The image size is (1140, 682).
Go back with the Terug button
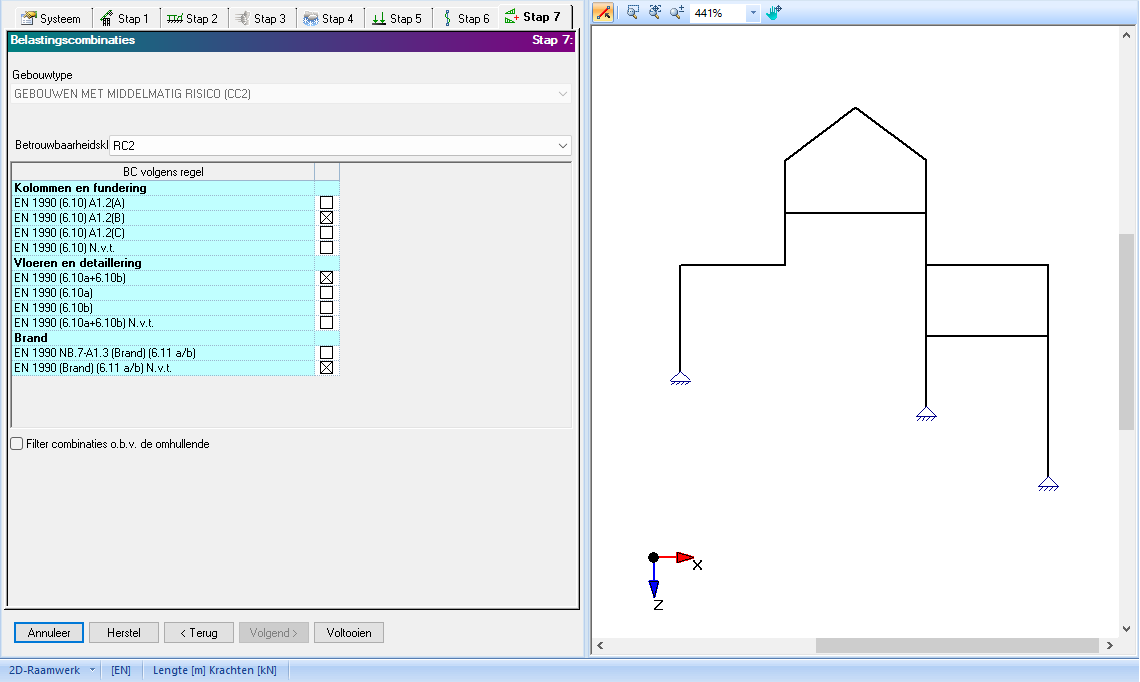pos(198,633)
